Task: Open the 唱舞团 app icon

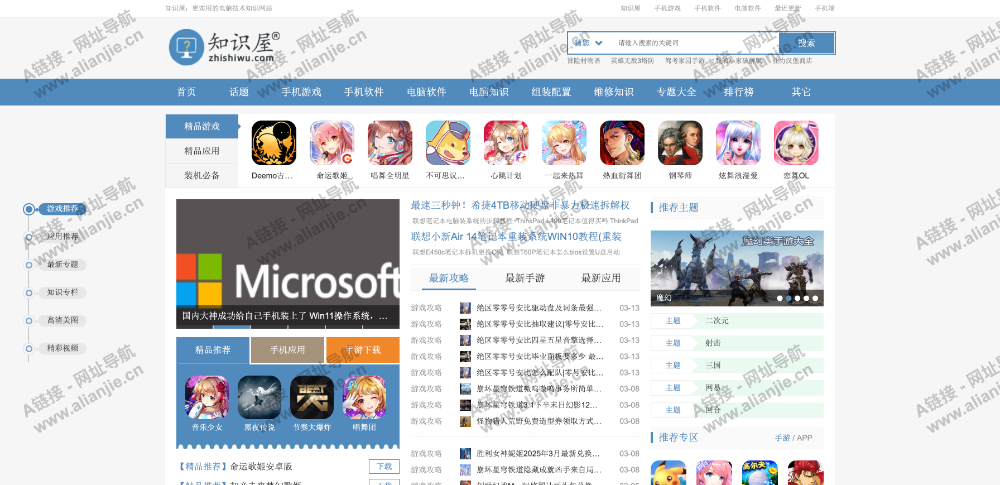Action: [364, 397]
